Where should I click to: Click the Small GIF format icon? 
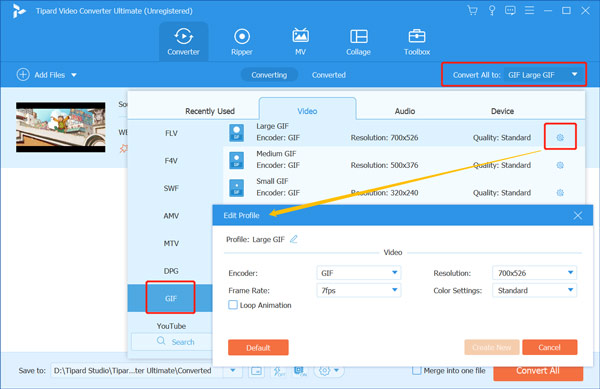coord(236,188)
